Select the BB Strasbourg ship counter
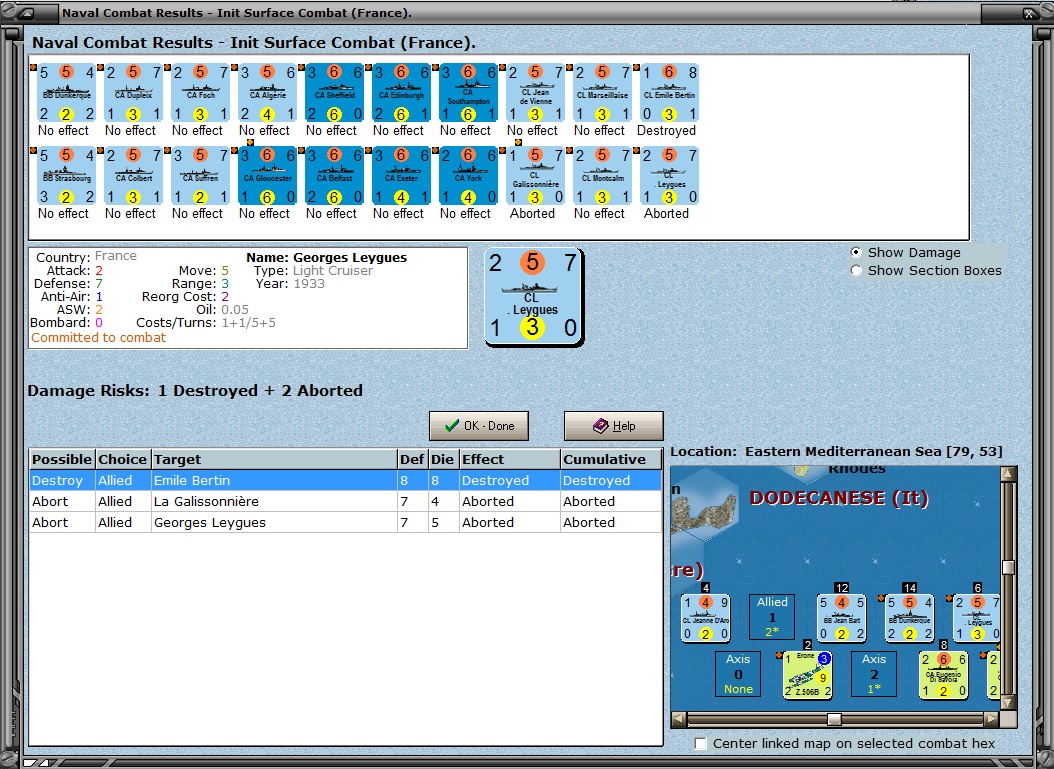Viewport: 1054px width, 769px height. 66,176
